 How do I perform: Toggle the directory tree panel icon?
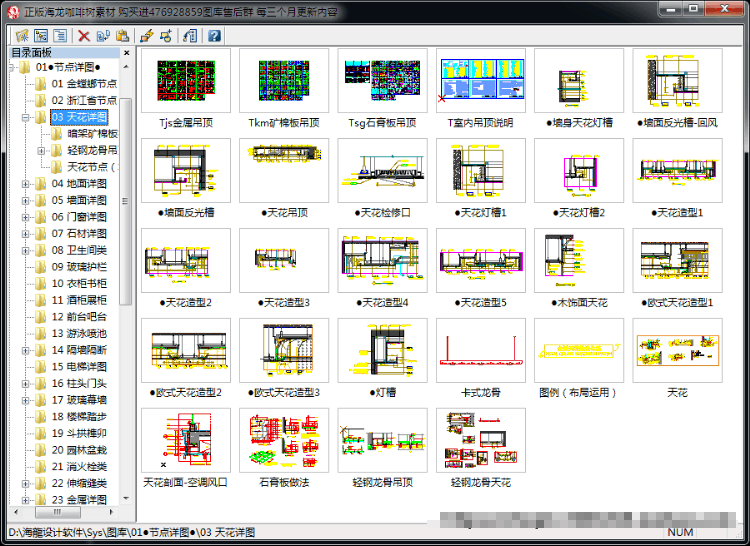pos(41,35)
